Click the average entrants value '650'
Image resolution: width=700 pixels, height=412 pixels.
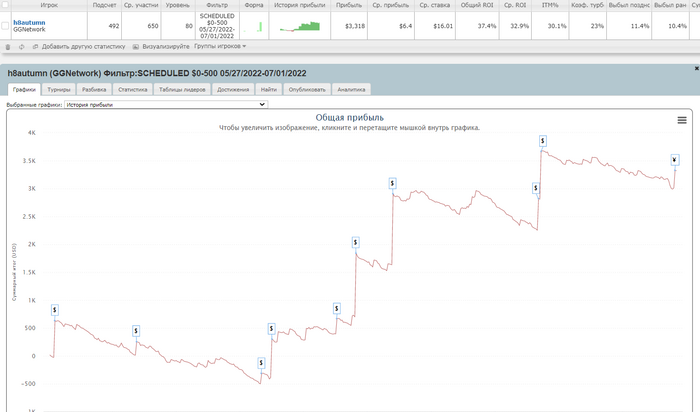153,26
